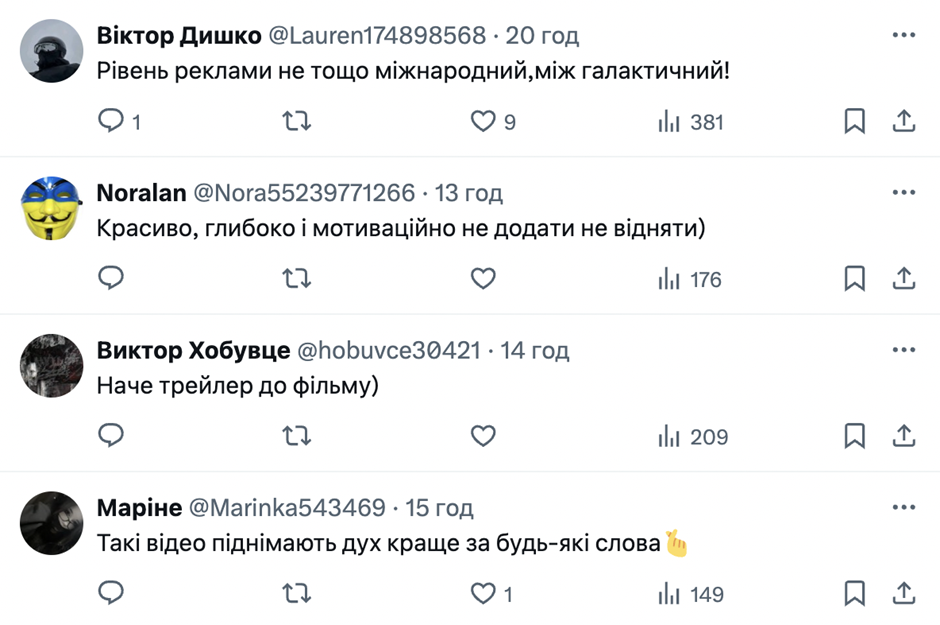Open Noralan's profile avatar
The image size is (940, 625).
click(x=51, y=207)
